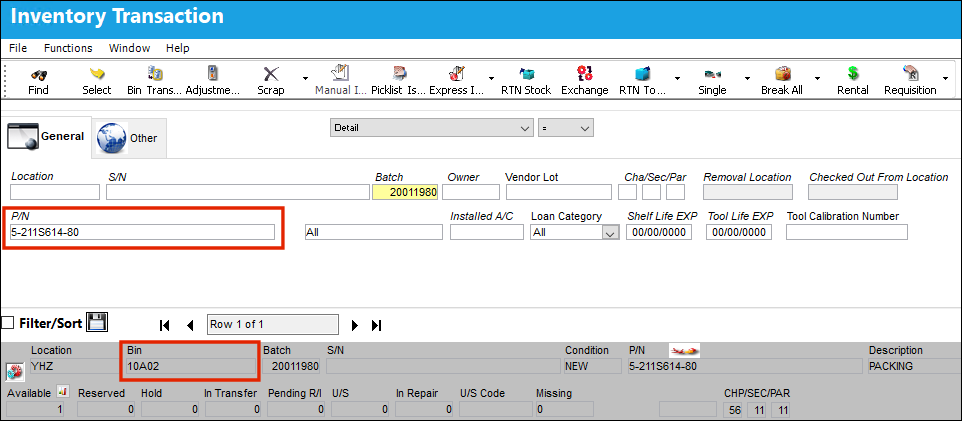Click the CHP value 56
Viewport: 962px width, 421px height.
[733, 409]
